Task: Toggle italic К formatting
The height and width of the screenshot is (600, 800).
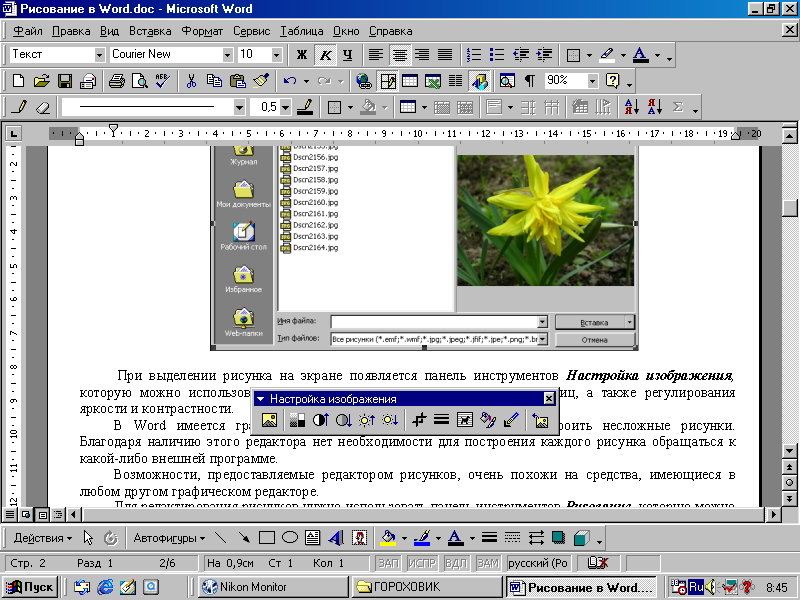Action: [x=325, y=55]
